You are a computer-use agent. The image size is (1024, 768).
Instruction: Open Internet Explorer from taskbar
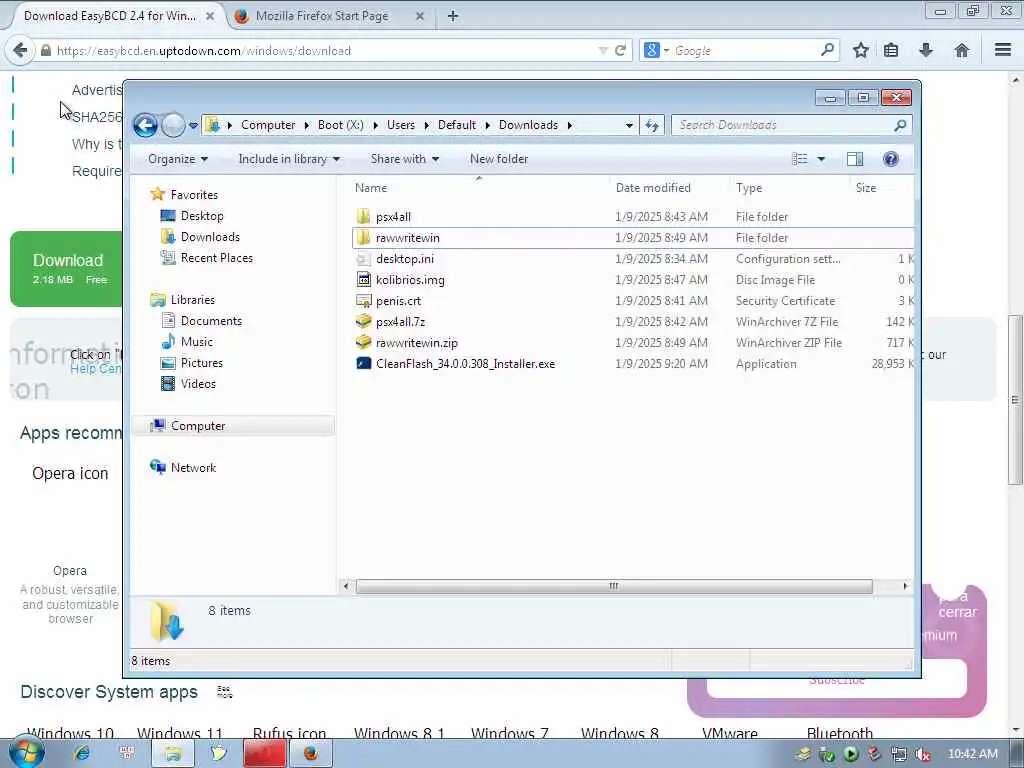[x=82, y=753]
